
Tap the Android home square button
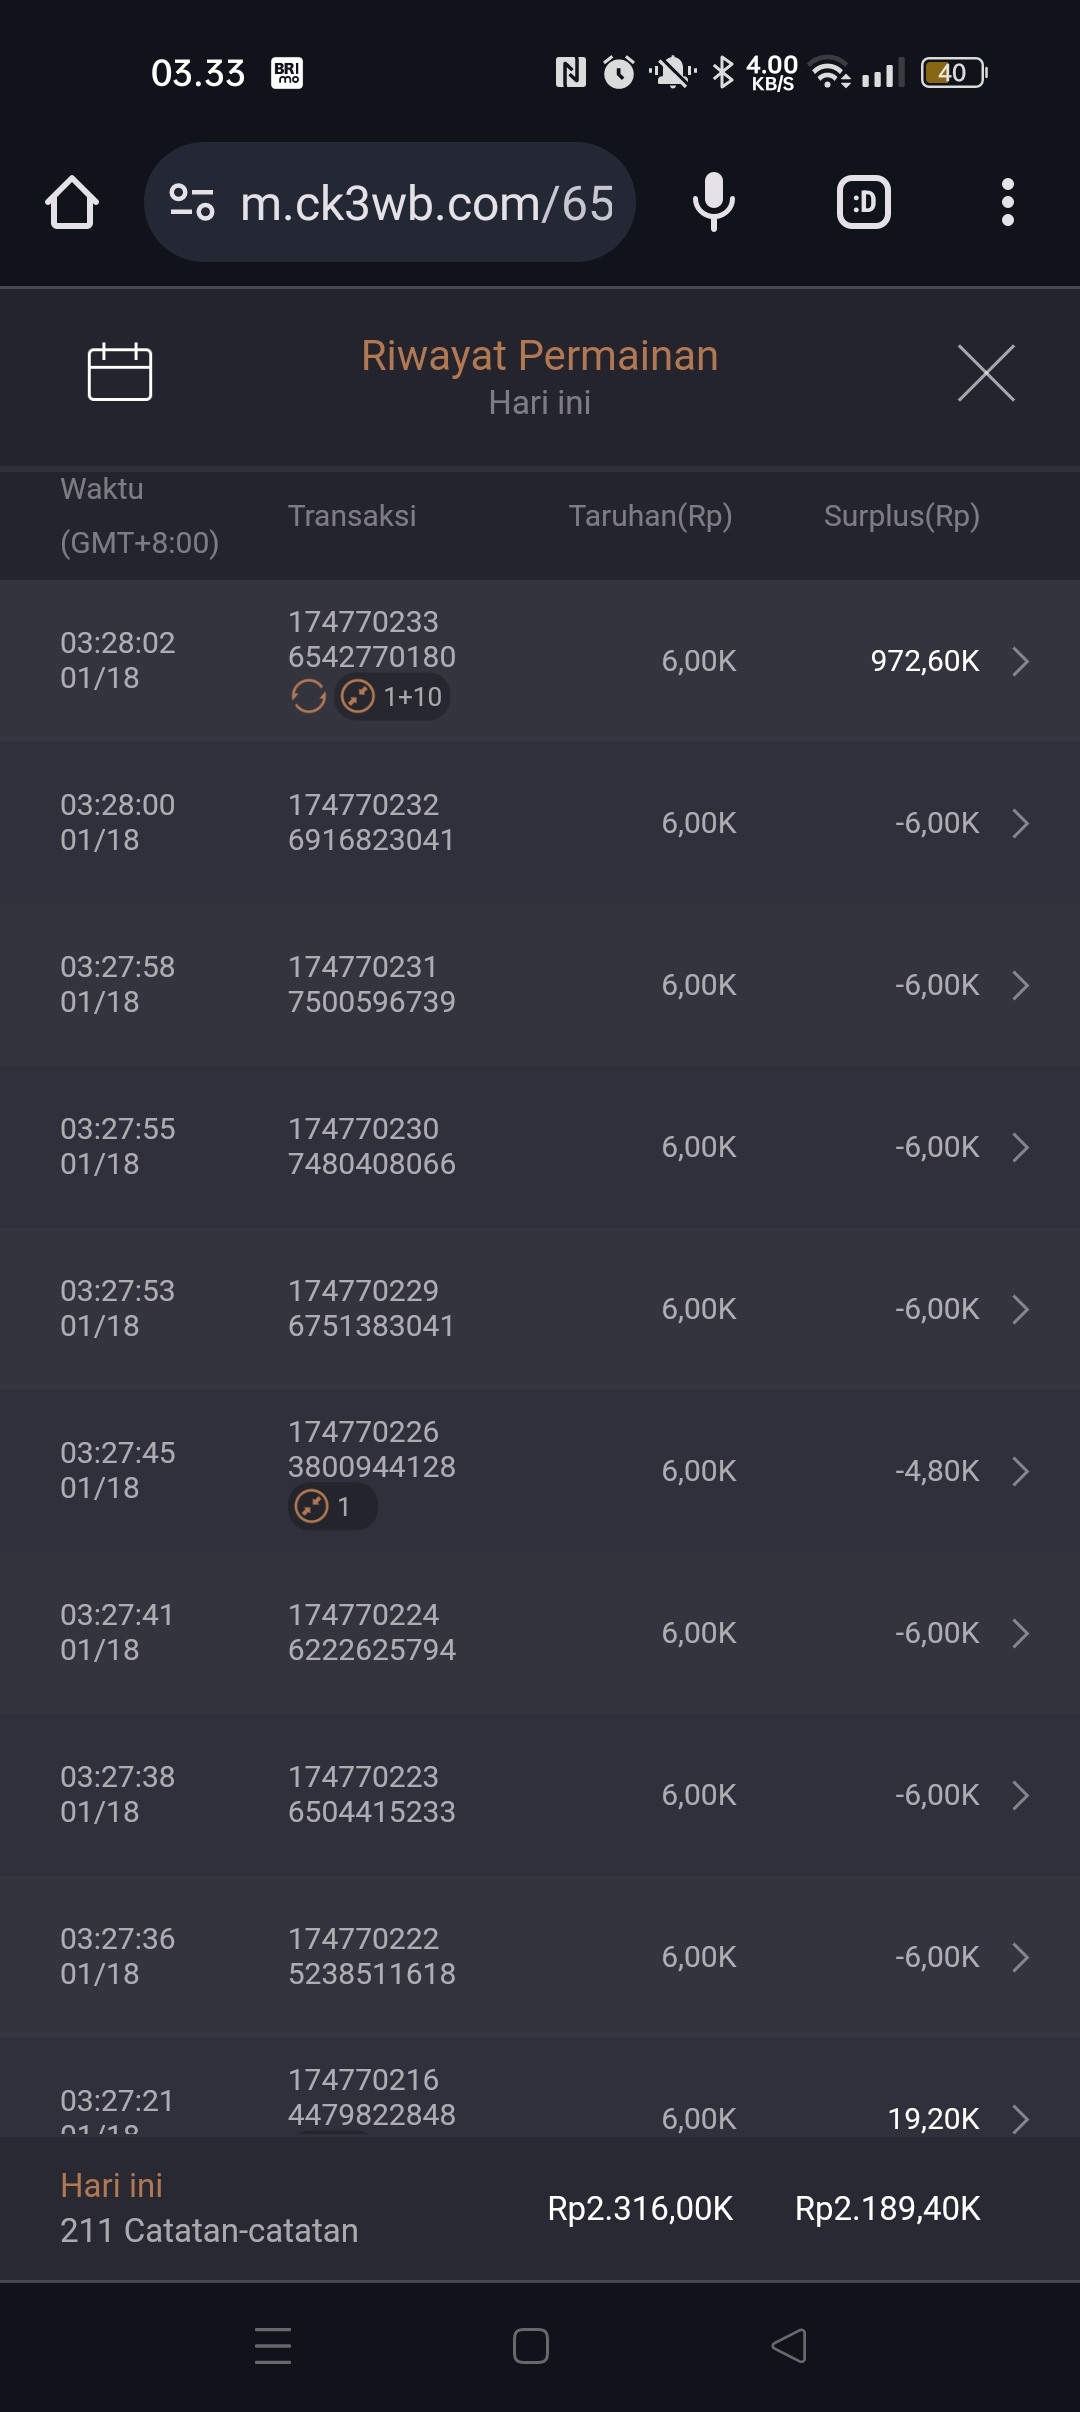[531, 2346]
